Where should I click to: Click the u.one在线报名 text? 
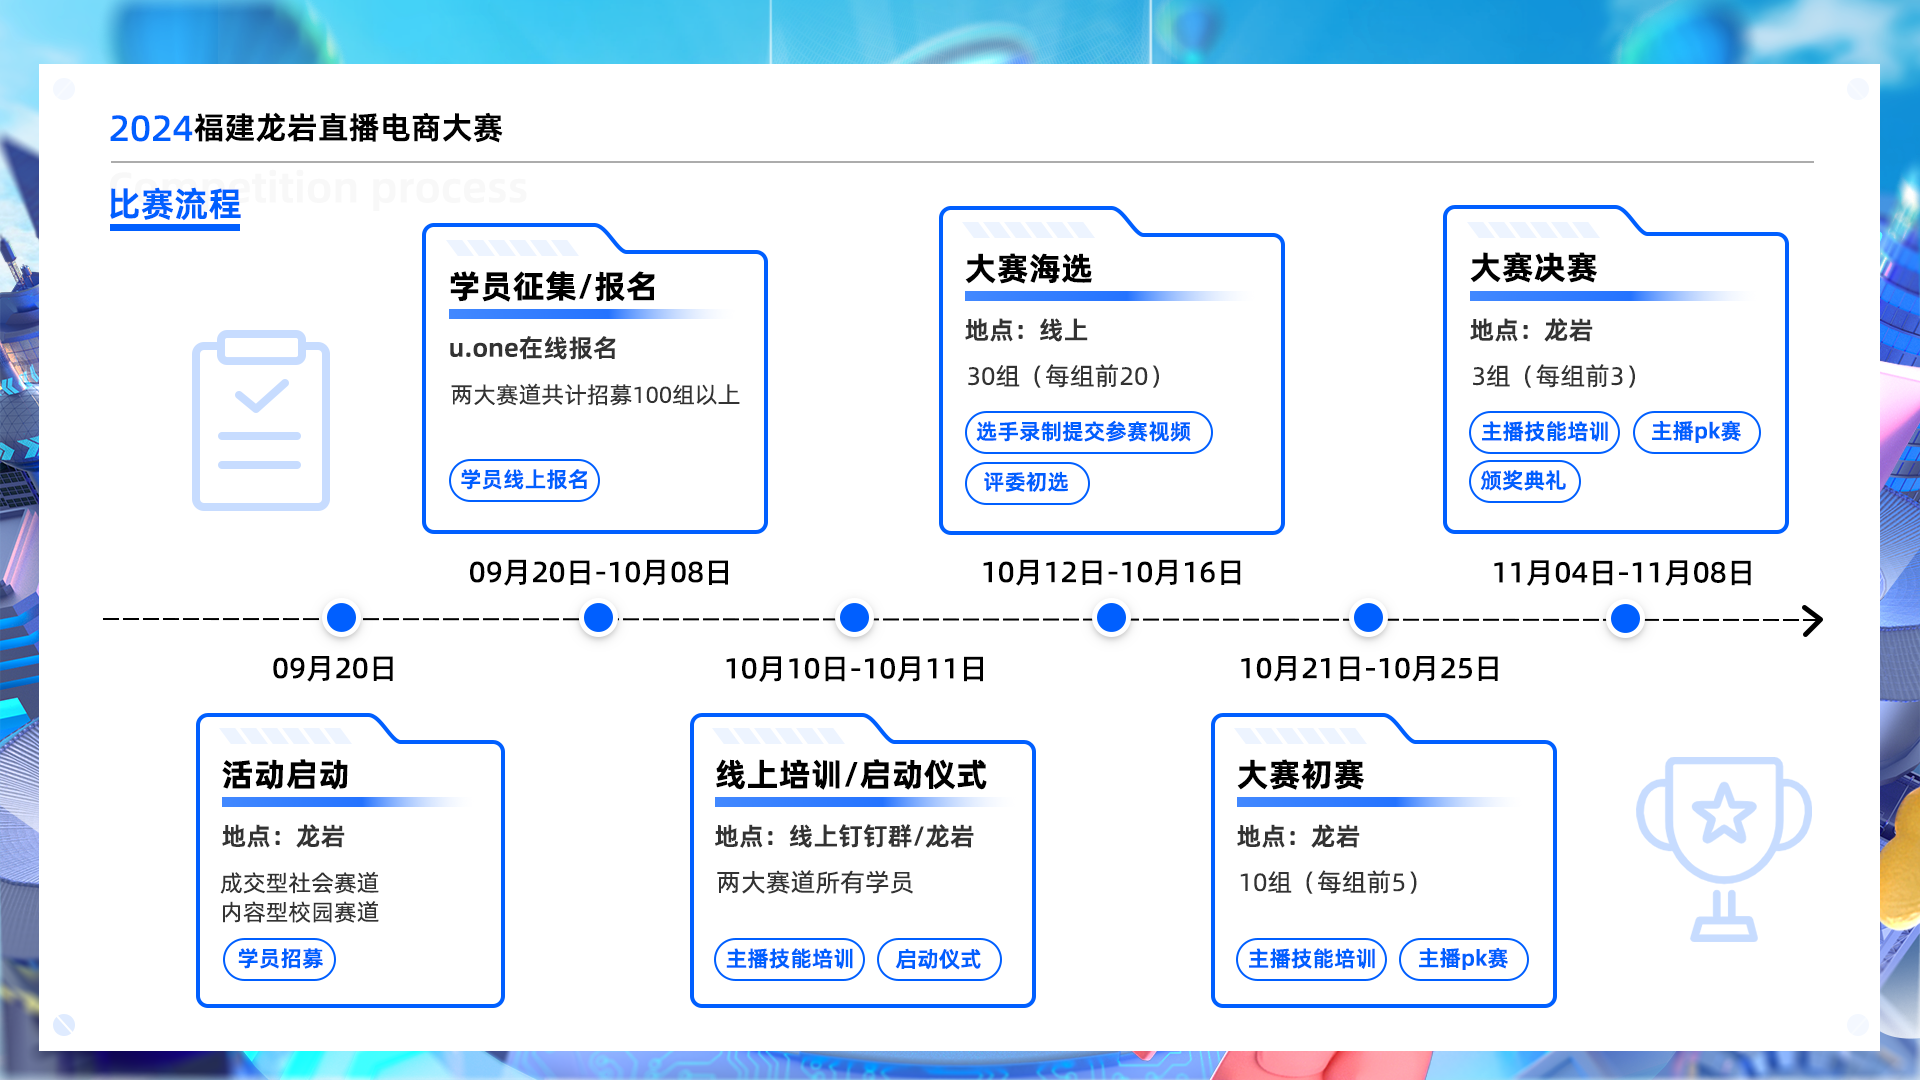pos(532,348)
